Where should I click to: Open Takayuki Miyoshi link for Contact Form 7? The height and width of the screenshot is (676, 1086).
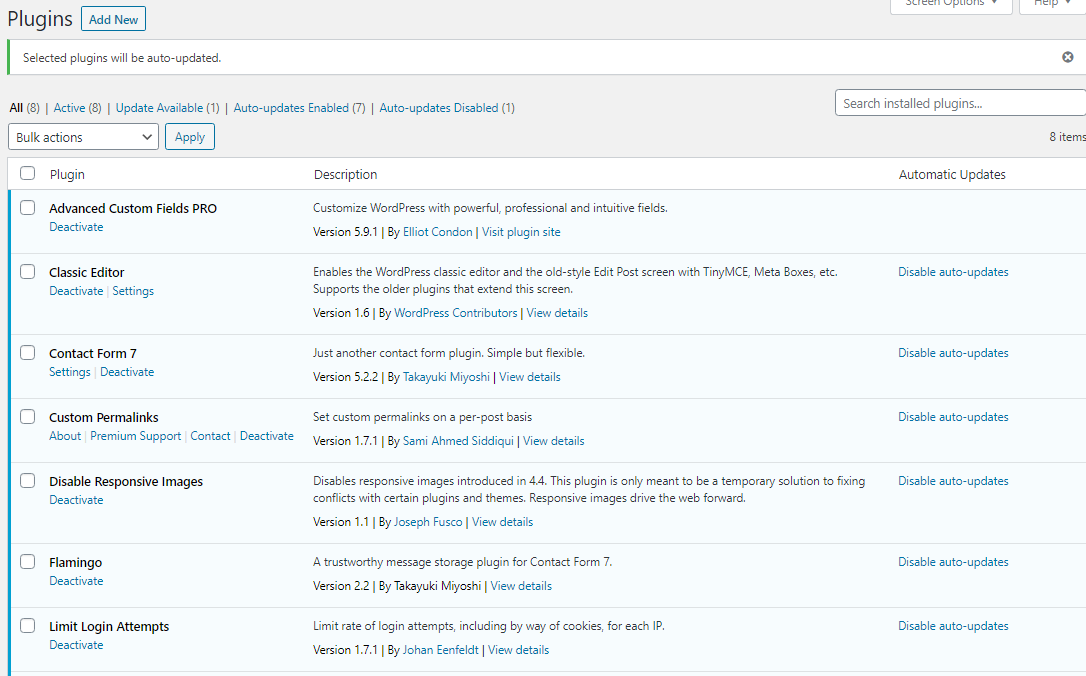click(446, 377)
